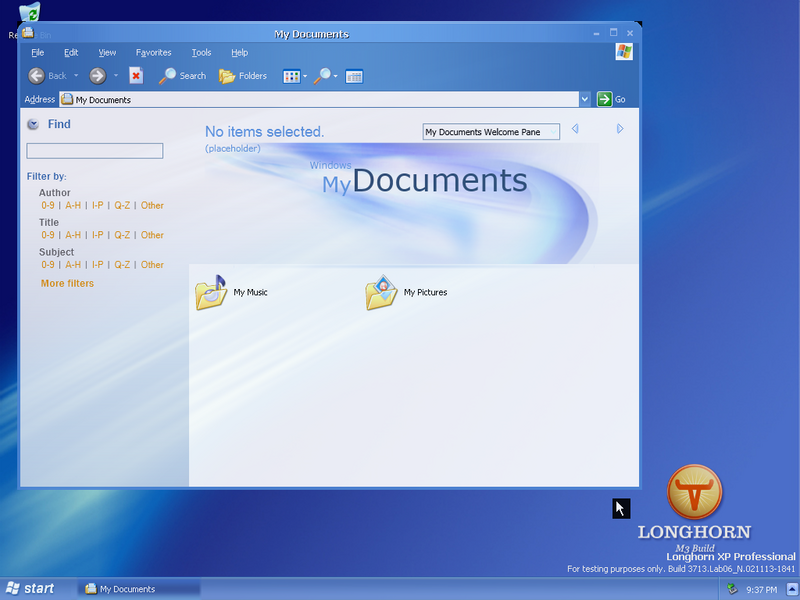
Task: Open the Forward history dropdown arrow
Action: pos(116,76)
